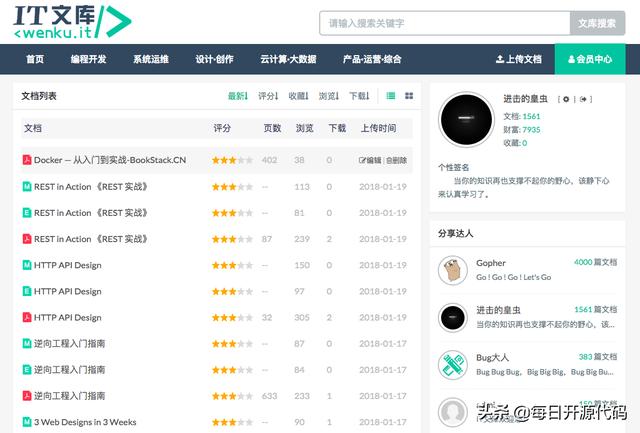Click Gopher's 4000 篇文档 count
This screenshot has width=640, height=433.
tap(596, 262)
